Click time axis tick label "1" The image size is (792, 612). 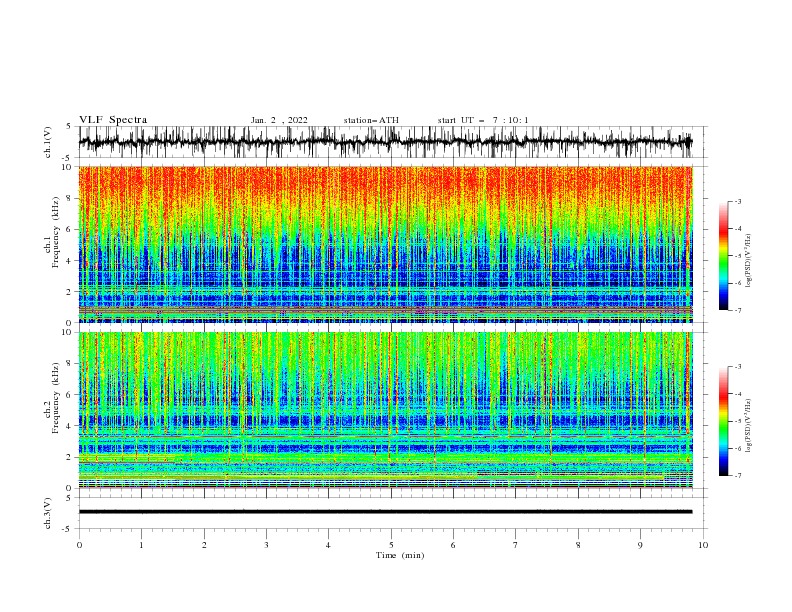coord(141,545)
